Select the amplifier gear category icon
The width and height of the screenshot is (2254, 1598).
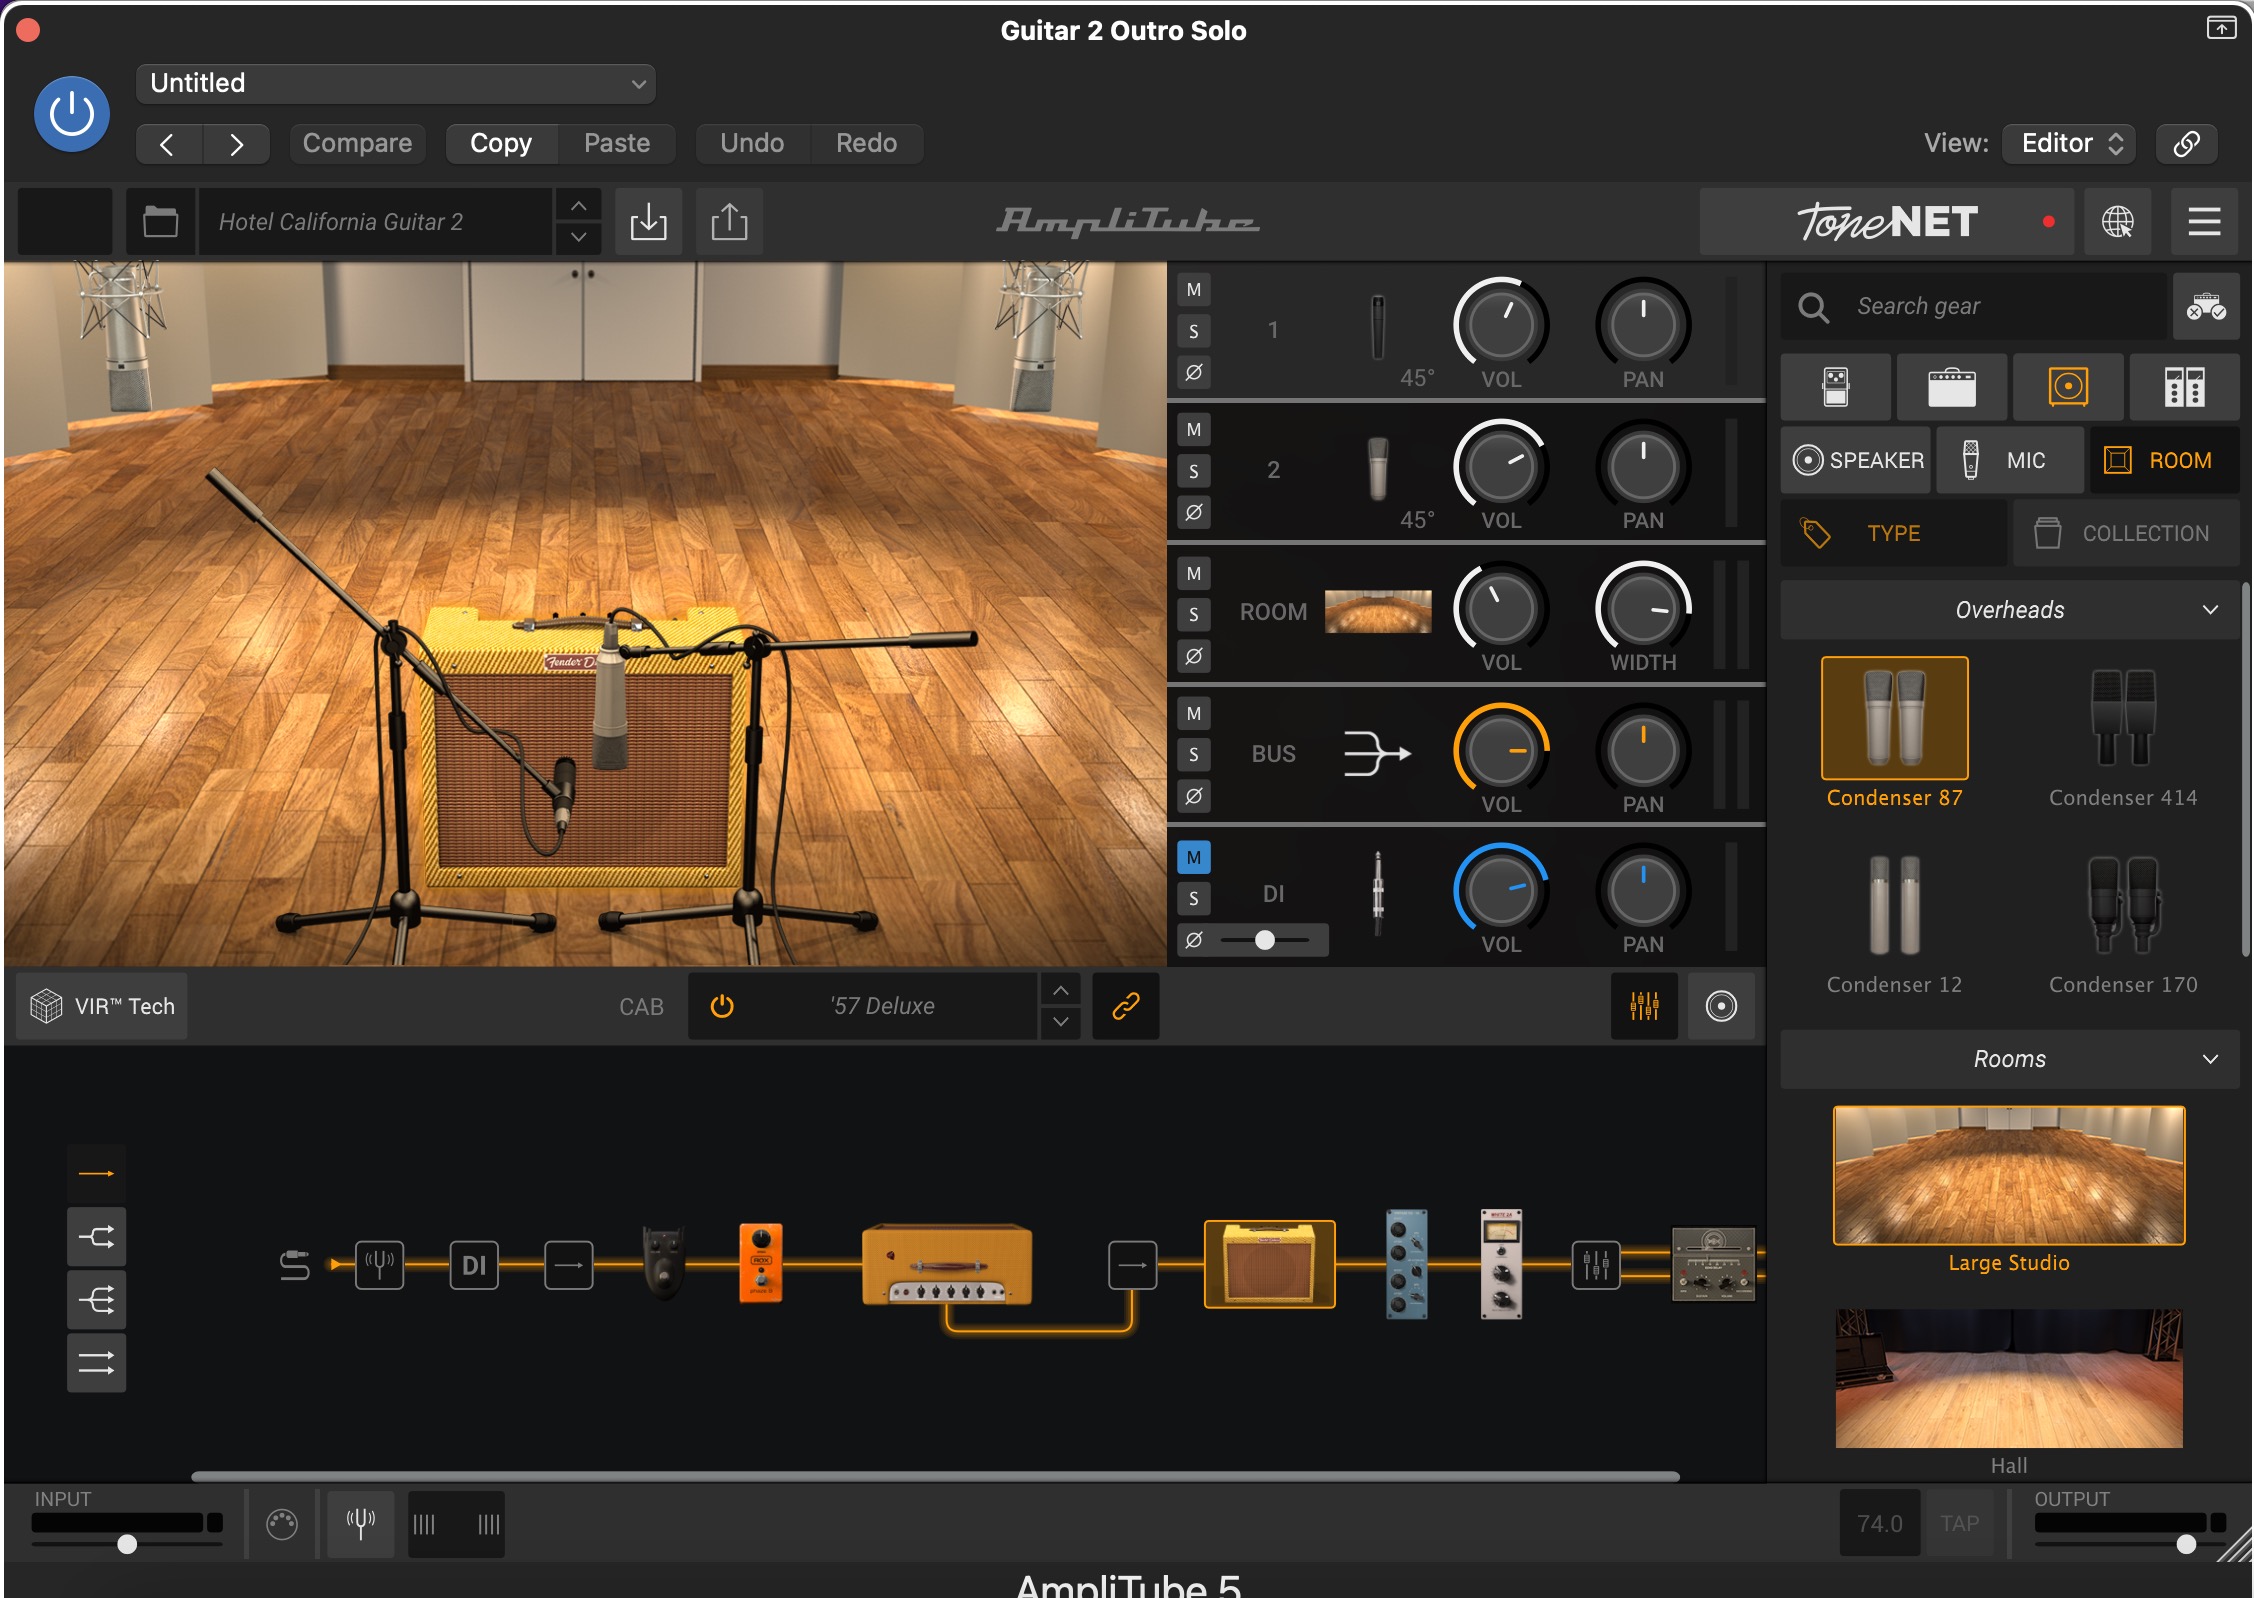pyautogui.click(x=1952, y=387)
